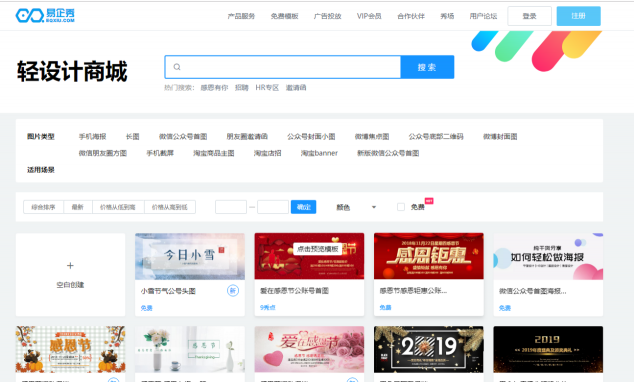
Task: Click the magnifier icon in search box
Action: (x=177, y=67)
